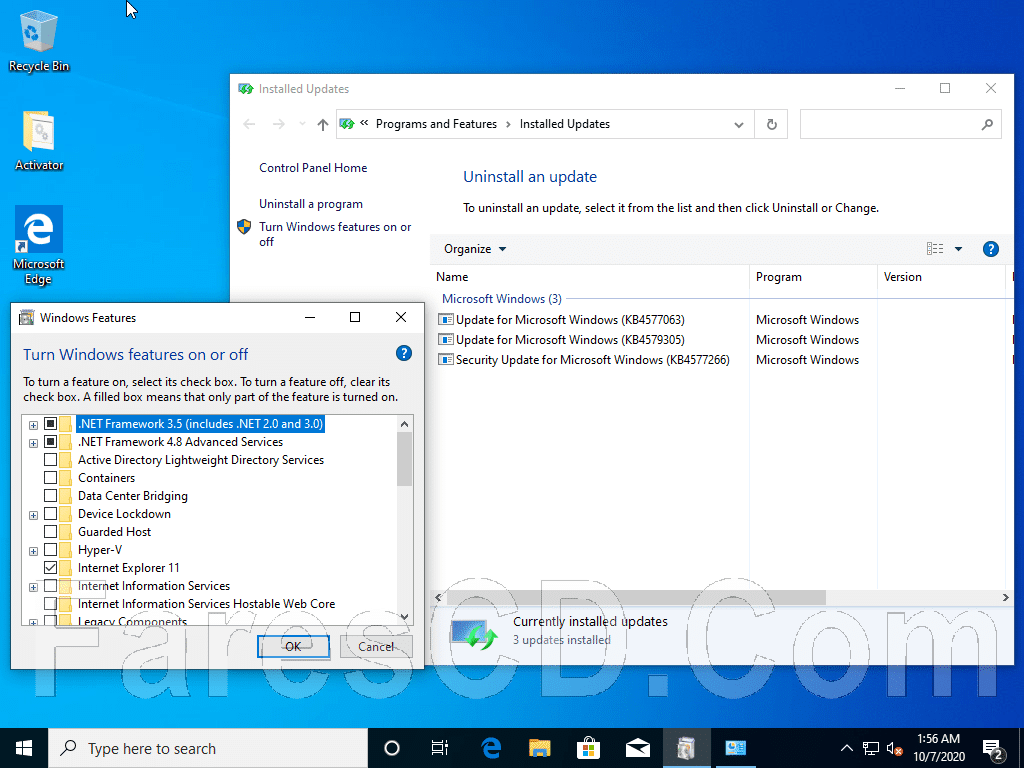Open the Mail app on taskbar
The height and width of the screenshot is (768, 1024).
pyautogui.click(x=637, y=748)
